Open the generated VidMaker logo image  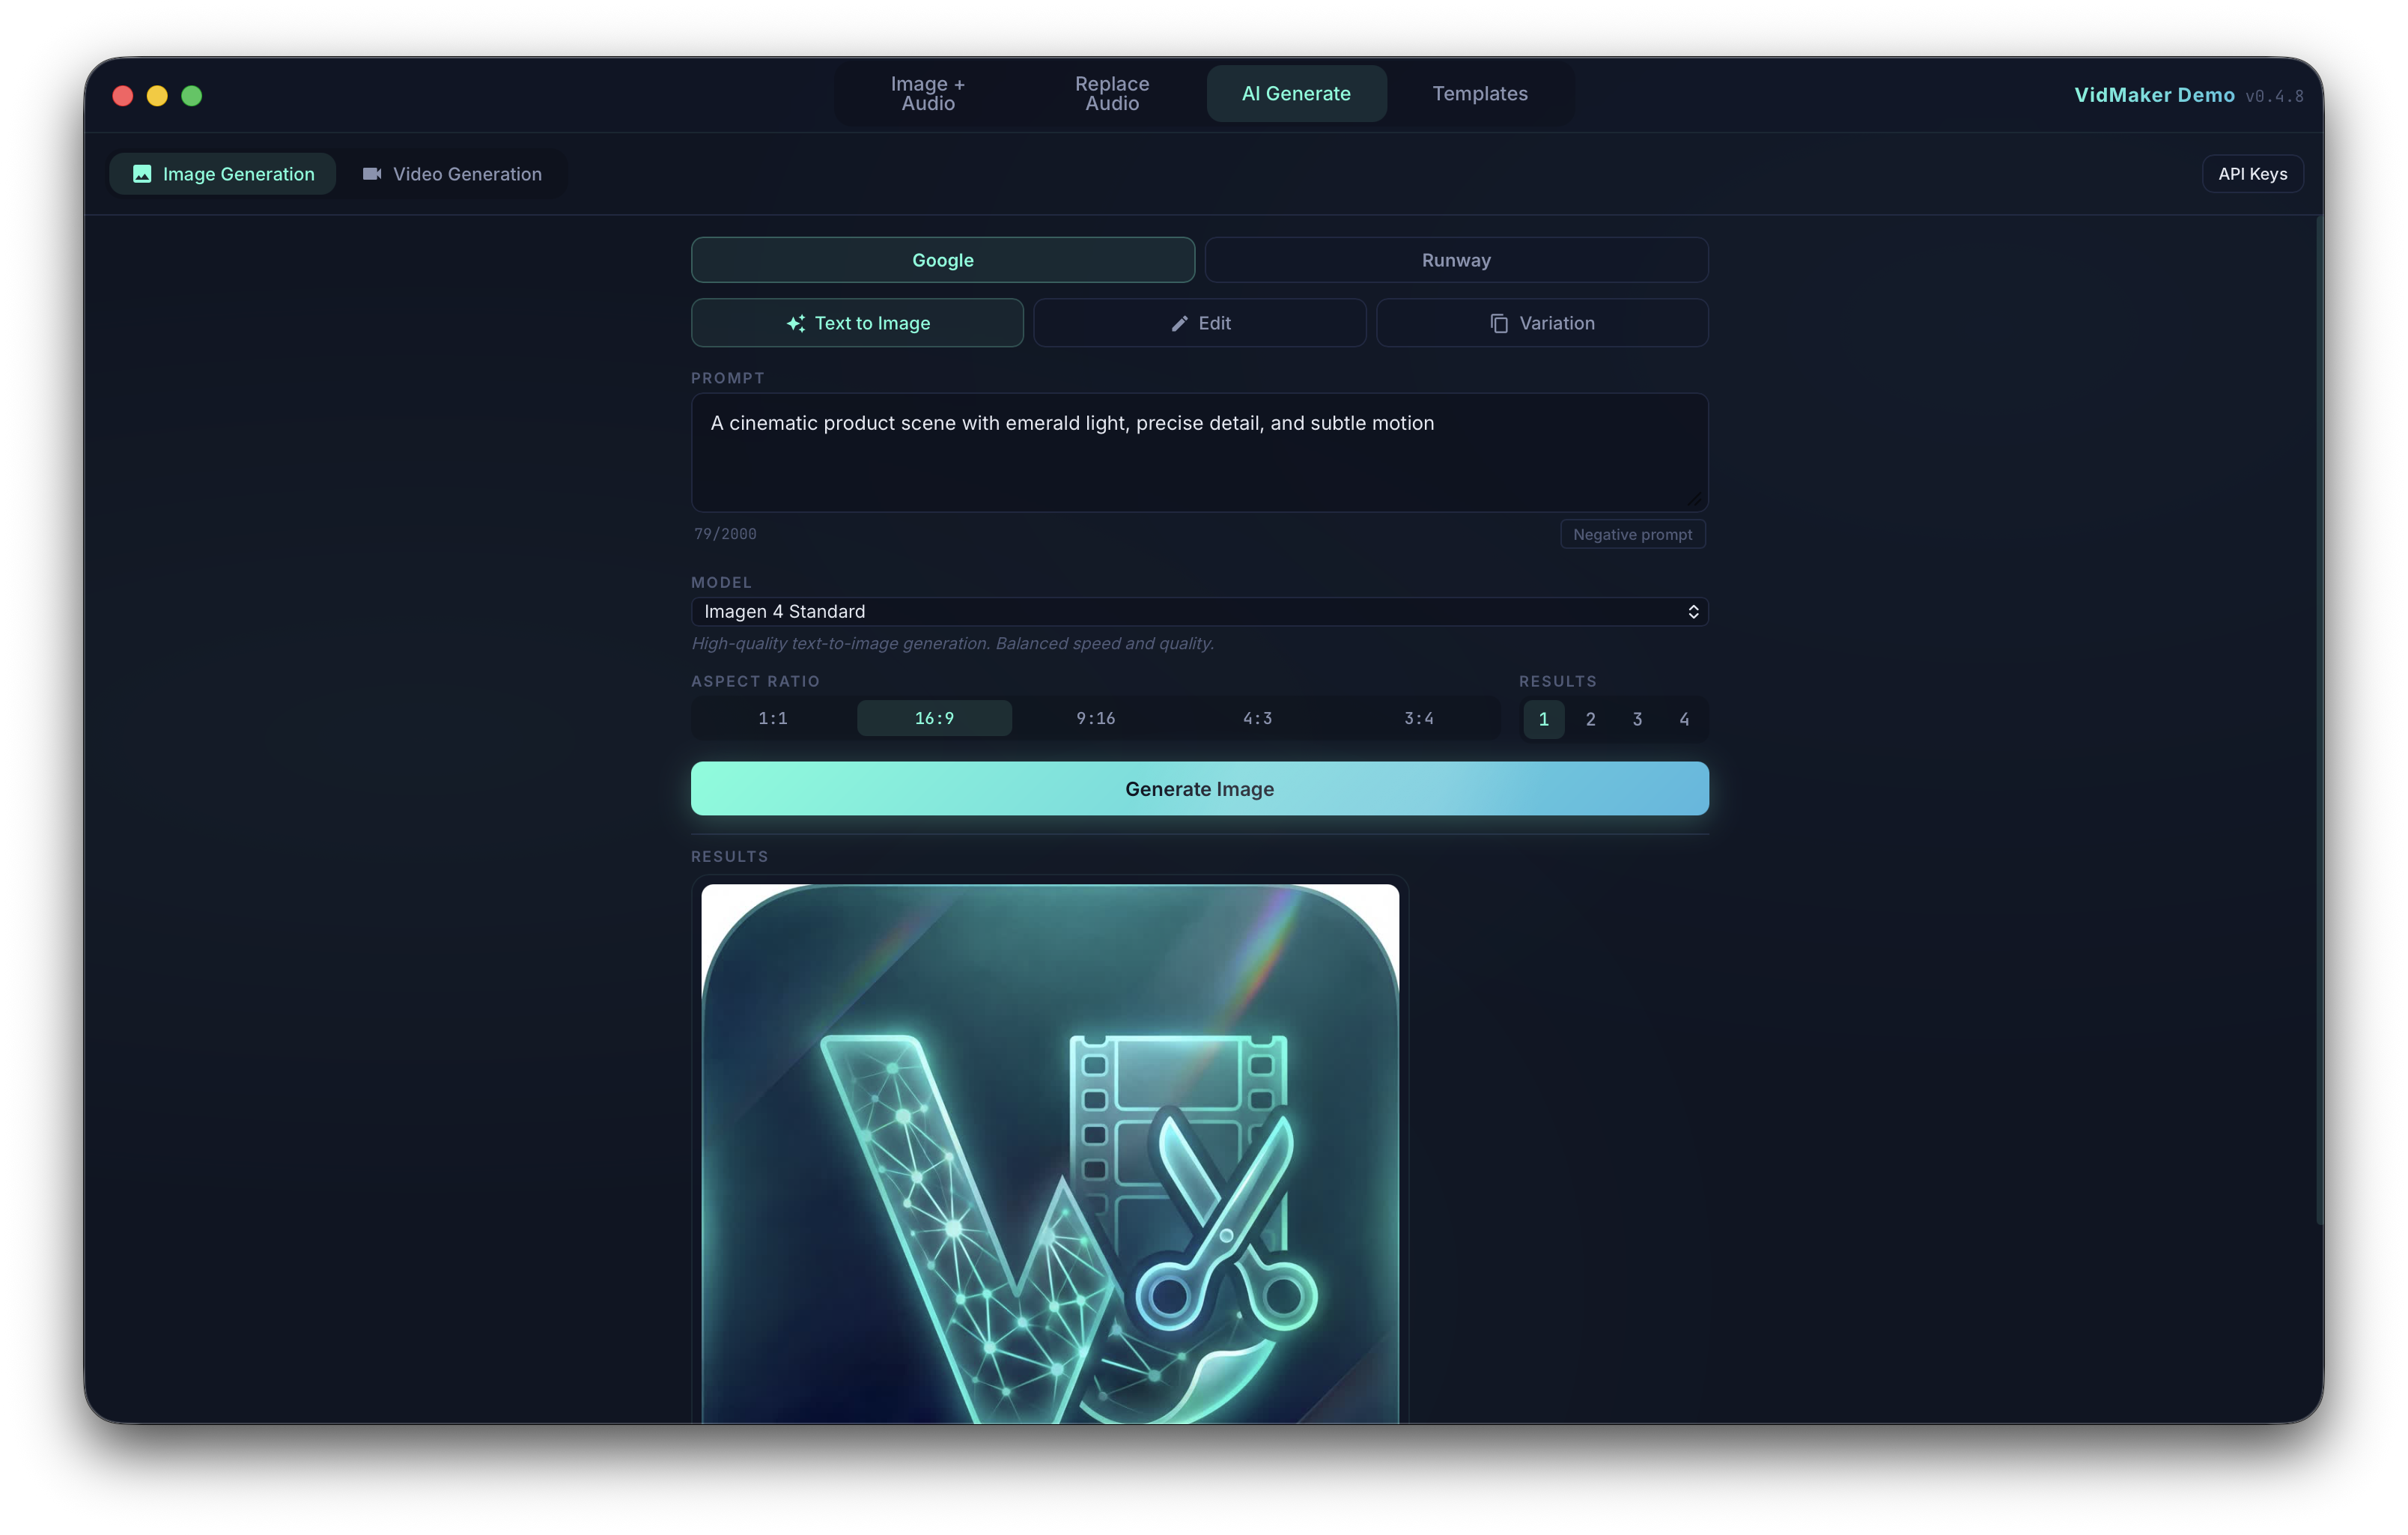(1050, 1154)
